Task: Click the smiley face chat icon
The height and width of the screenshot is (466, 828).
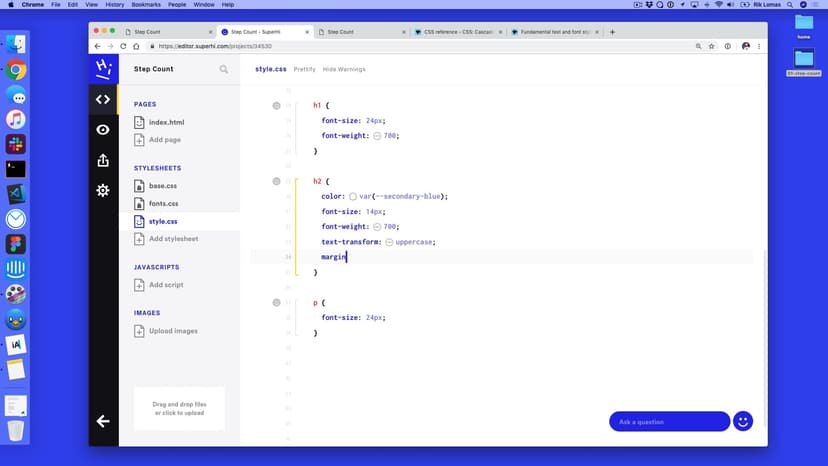Action: (742, 421)
